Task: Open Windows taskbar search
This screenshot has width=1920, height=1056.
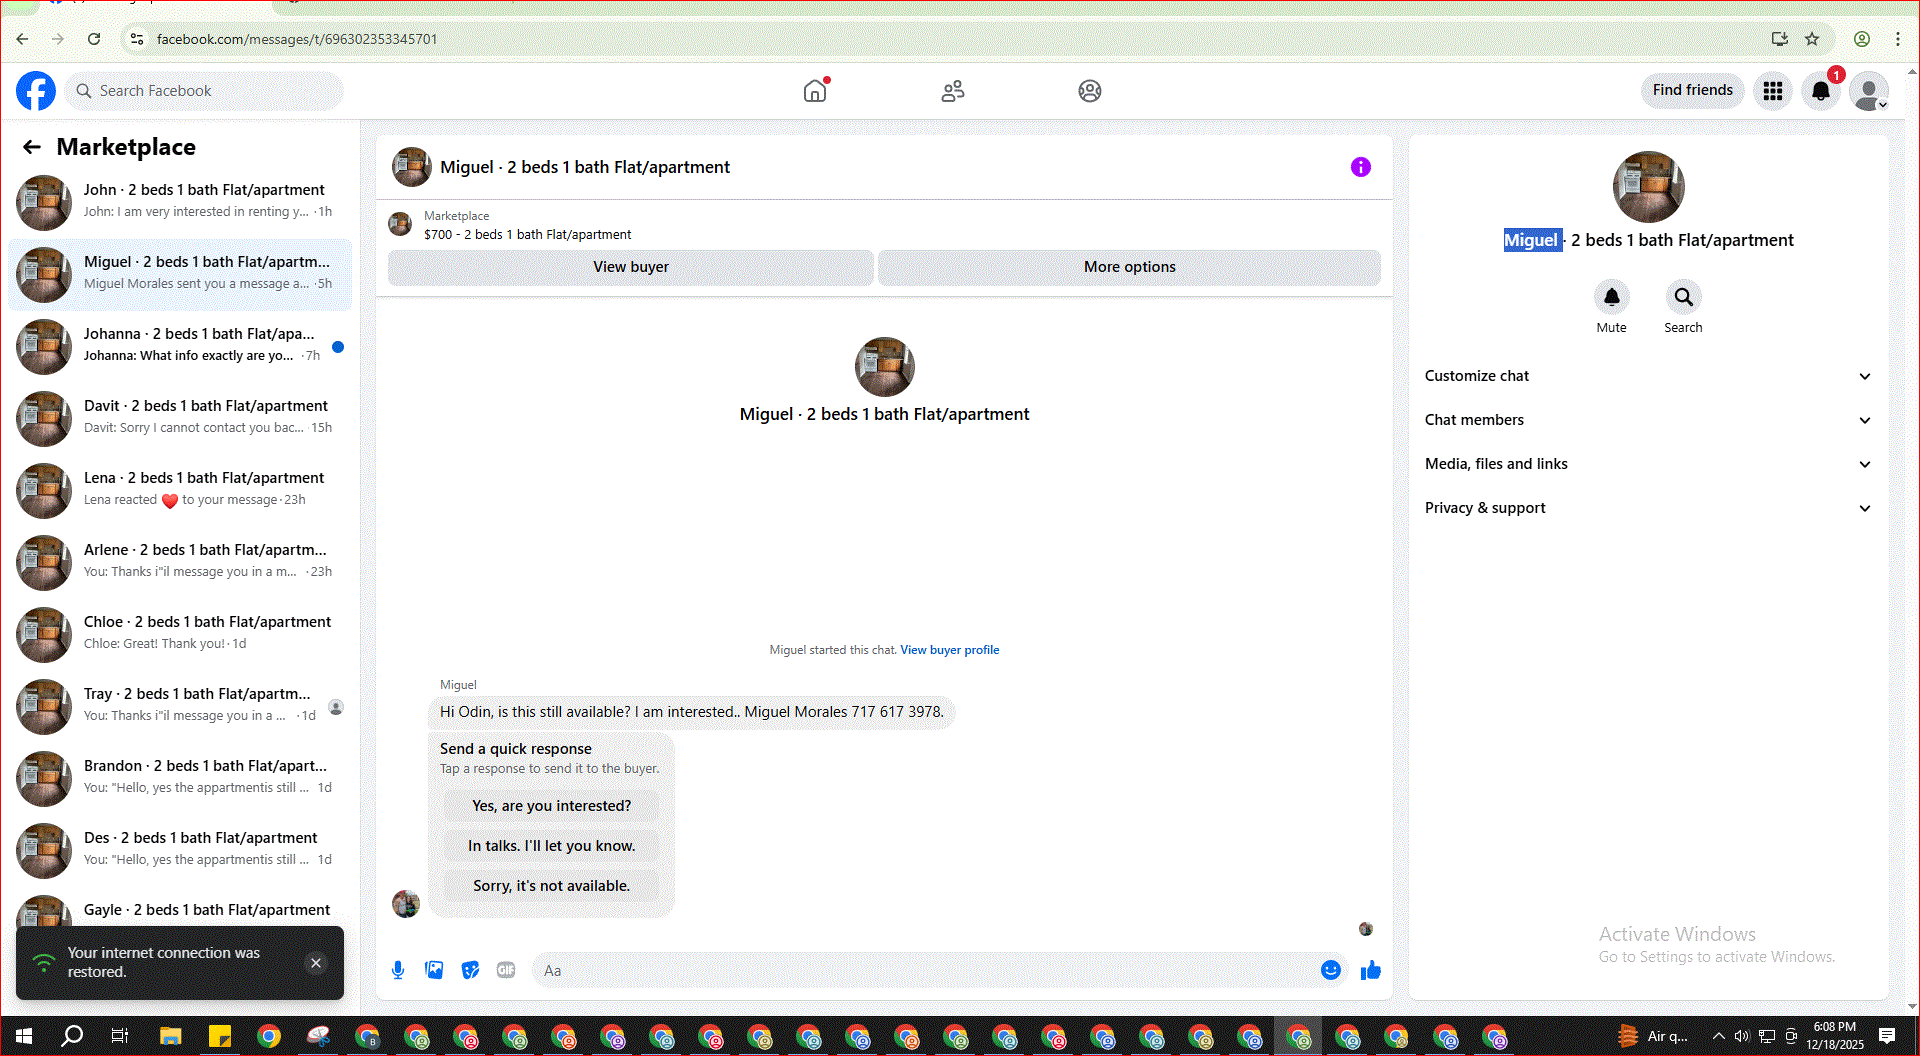Action: [x=72, y=1036]
